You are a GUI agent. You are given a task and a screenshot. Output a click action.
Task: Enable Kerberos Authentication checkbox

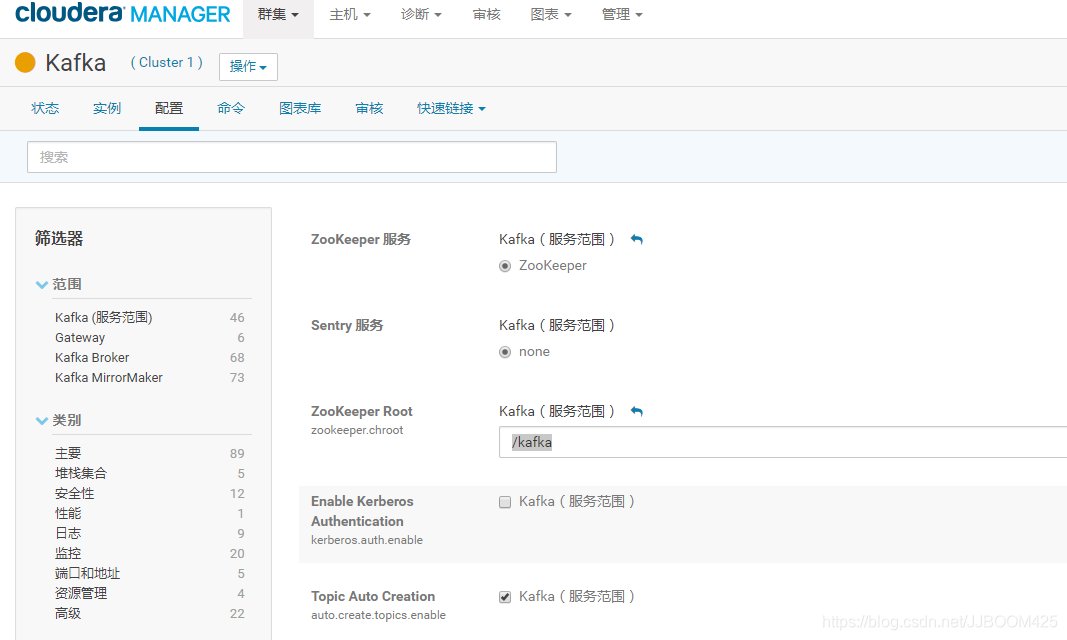505,502
